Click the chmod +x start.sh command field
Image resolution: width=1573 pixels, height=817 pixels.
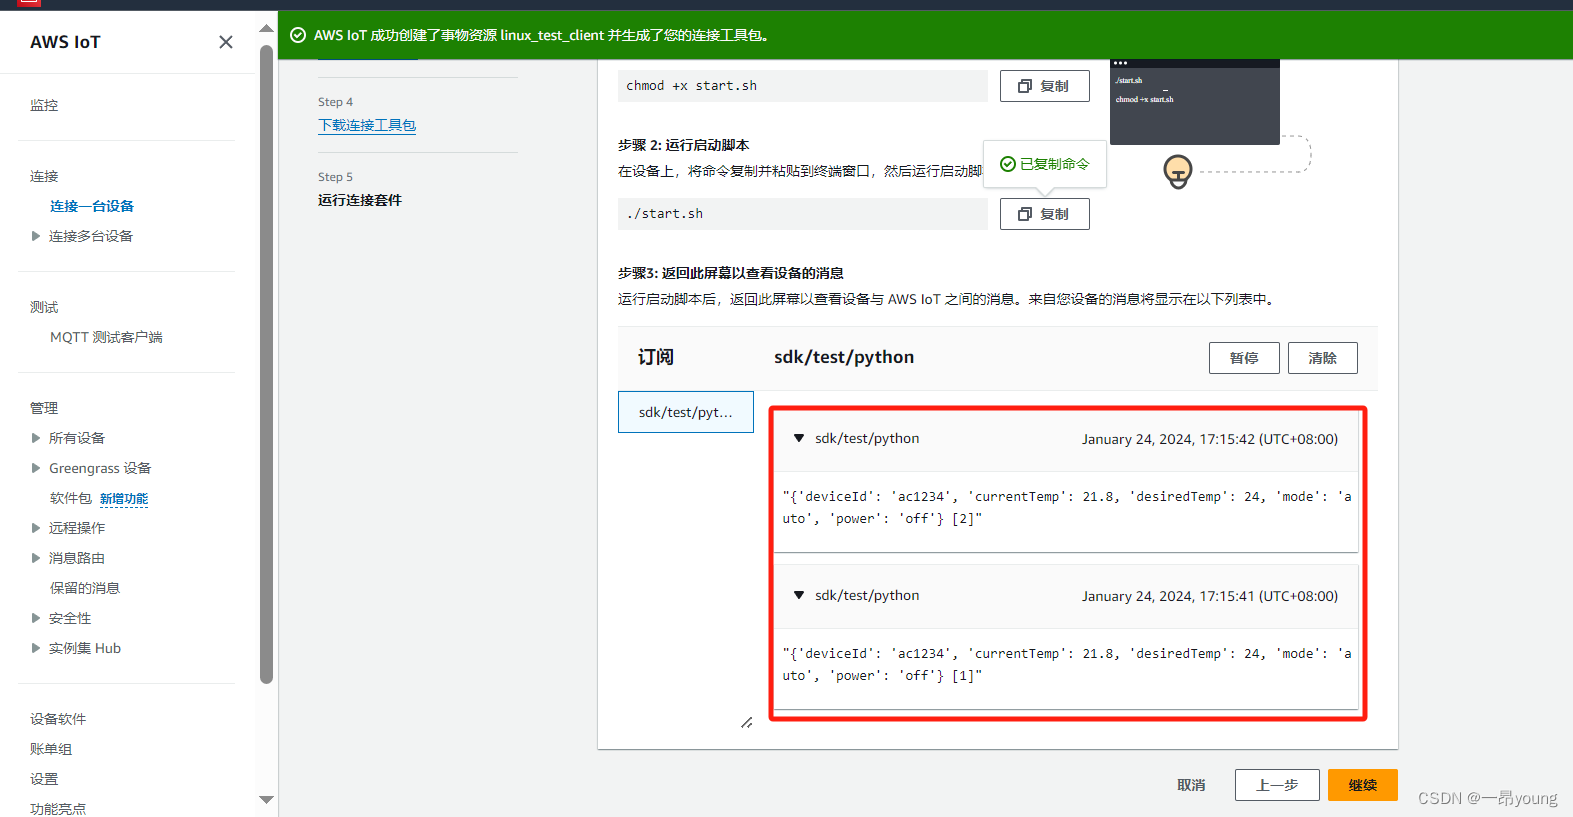(x=803, y=86)
